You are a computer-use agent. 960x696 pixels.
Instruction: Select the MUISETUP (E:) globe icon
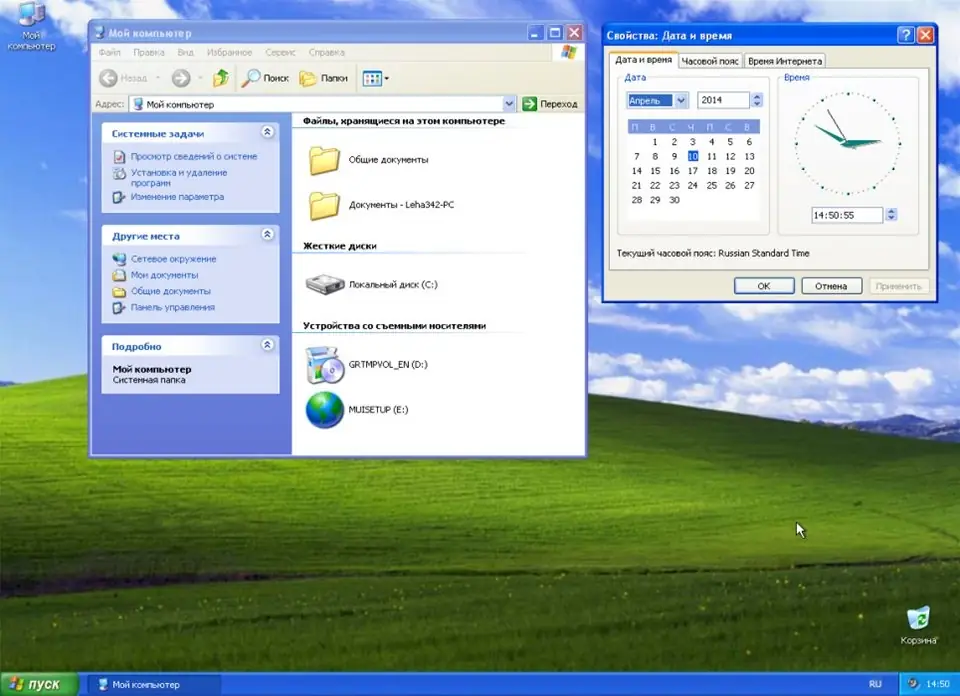324,410
